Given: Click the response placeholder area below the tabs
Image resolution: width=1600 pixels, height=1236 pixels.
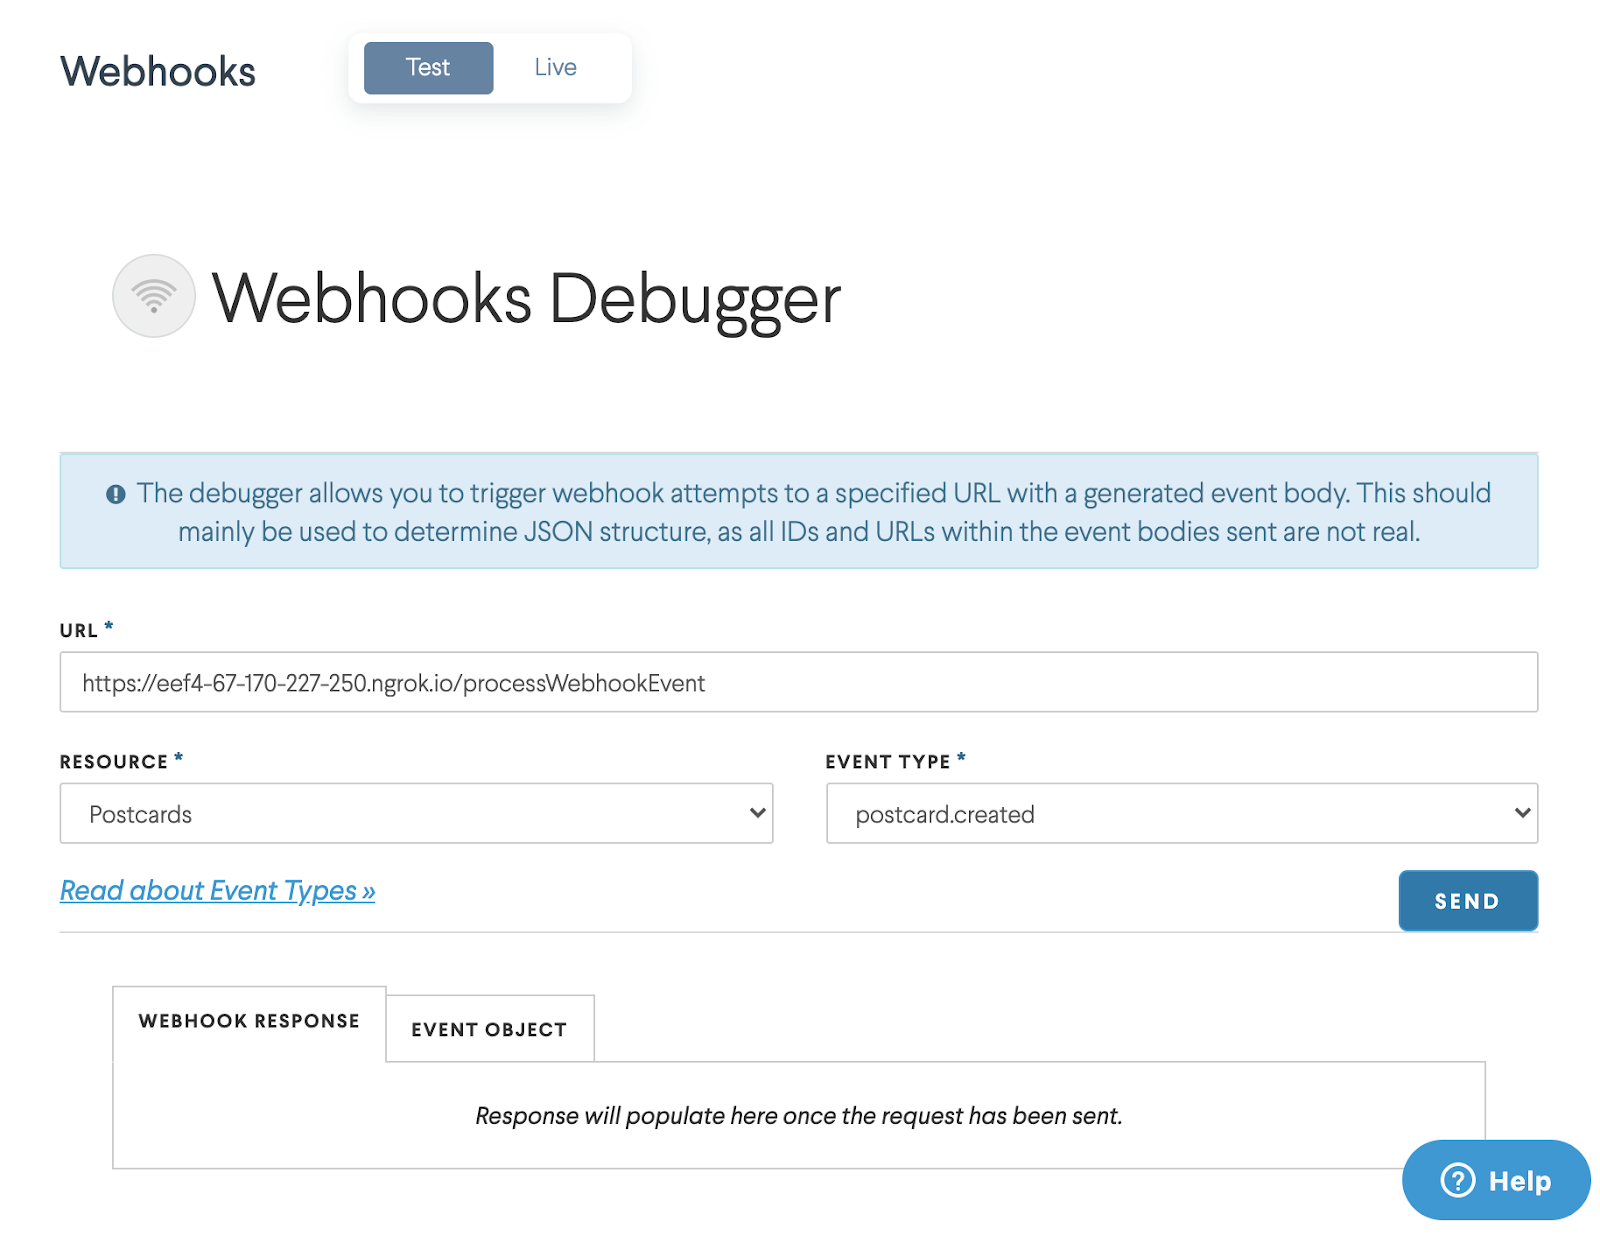Looking at the screenshot, I should coord(800,1115).
